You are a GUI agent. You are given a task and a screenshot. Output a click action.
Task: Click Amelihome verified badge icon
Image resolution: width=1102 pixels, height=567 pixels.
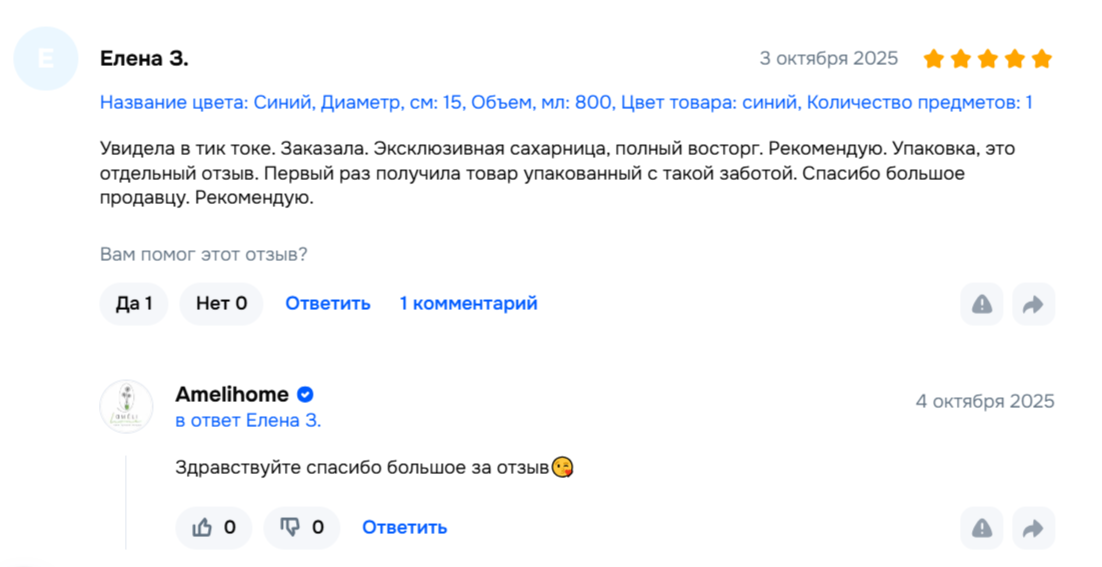click(305, 395)
